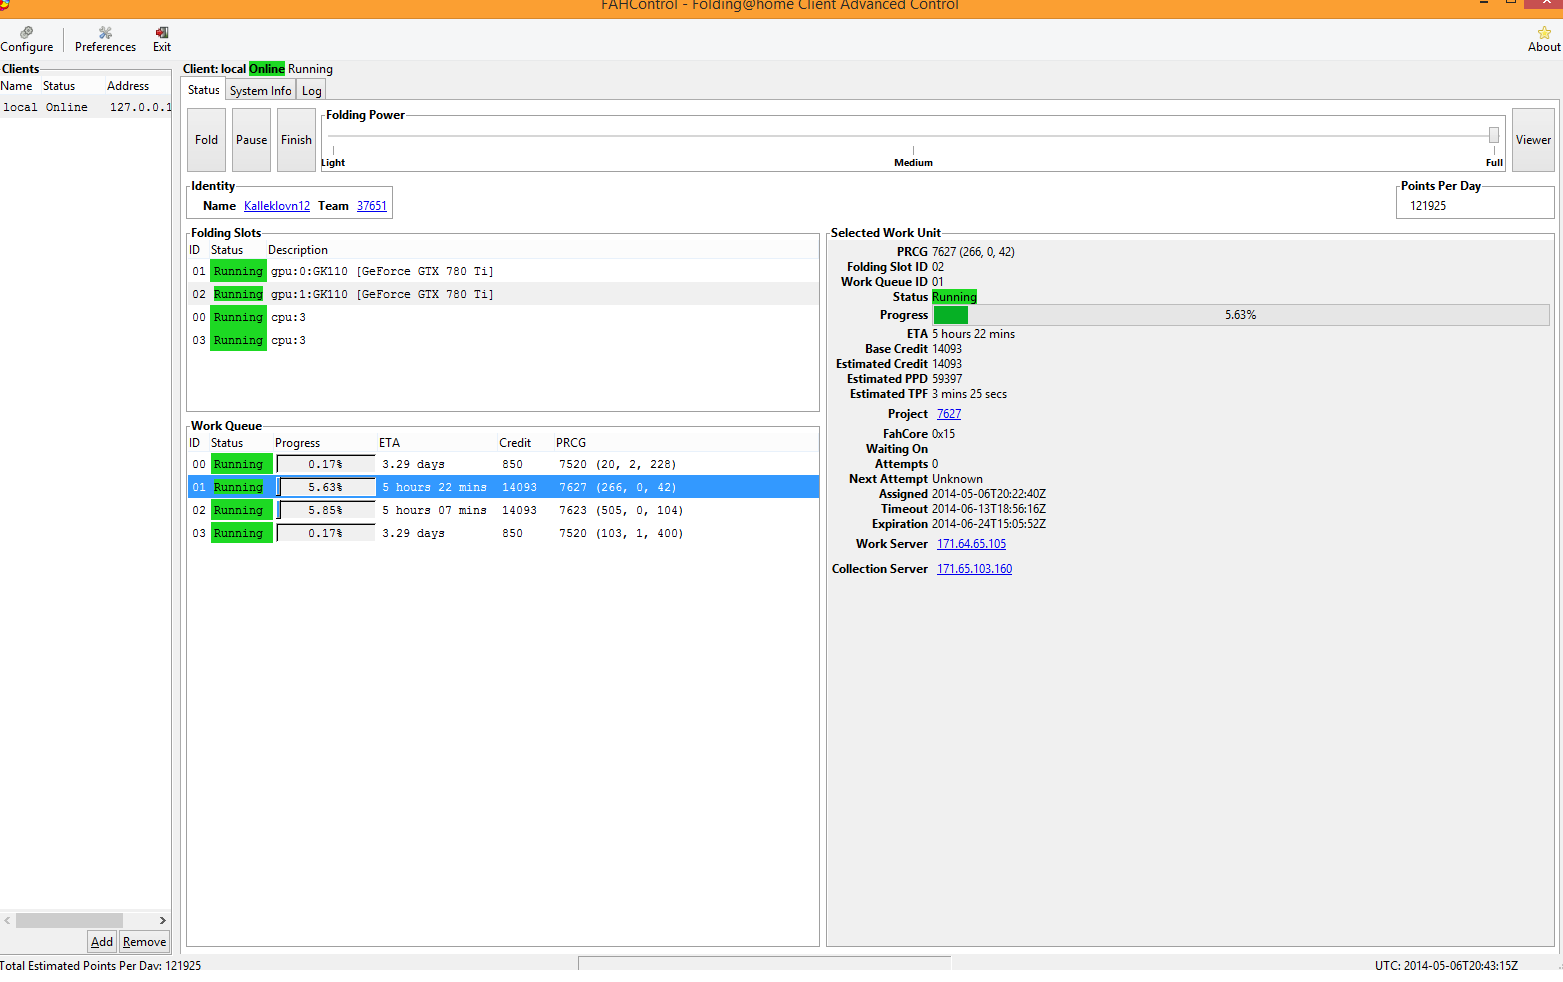Click the selected work unit 5.63% progress bar
This screenshot has width=1563, height=982.
pos(1241,315)
